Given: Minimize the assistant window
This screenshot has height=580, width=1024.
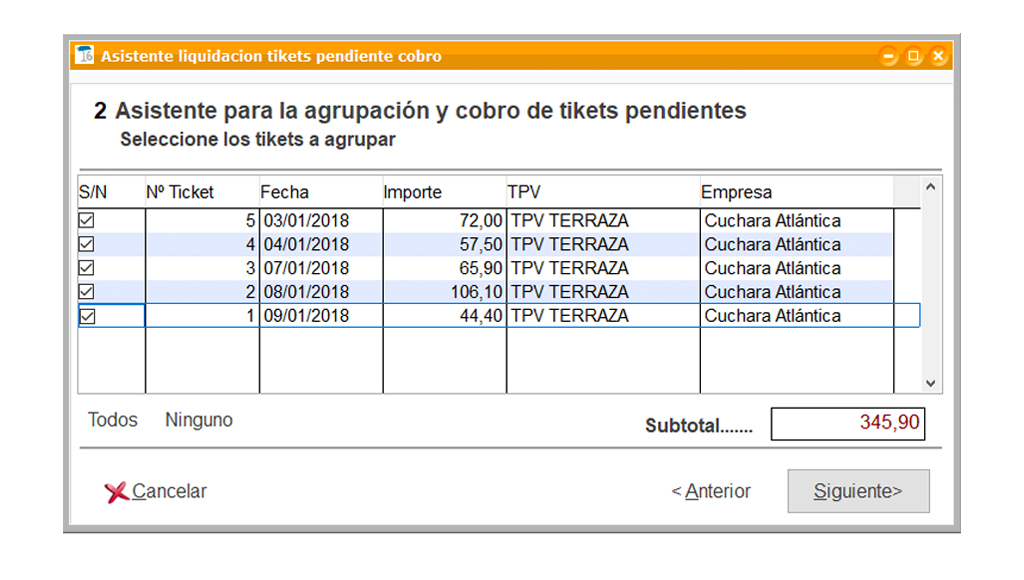Looking at the screenshot, I should [888, 56].
